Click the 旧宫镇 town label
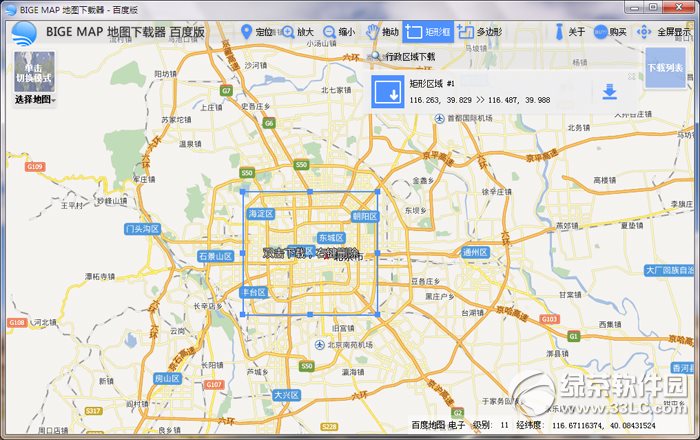Image resolution: width=700 pixels, height=440 pixels. coord(343,328)
